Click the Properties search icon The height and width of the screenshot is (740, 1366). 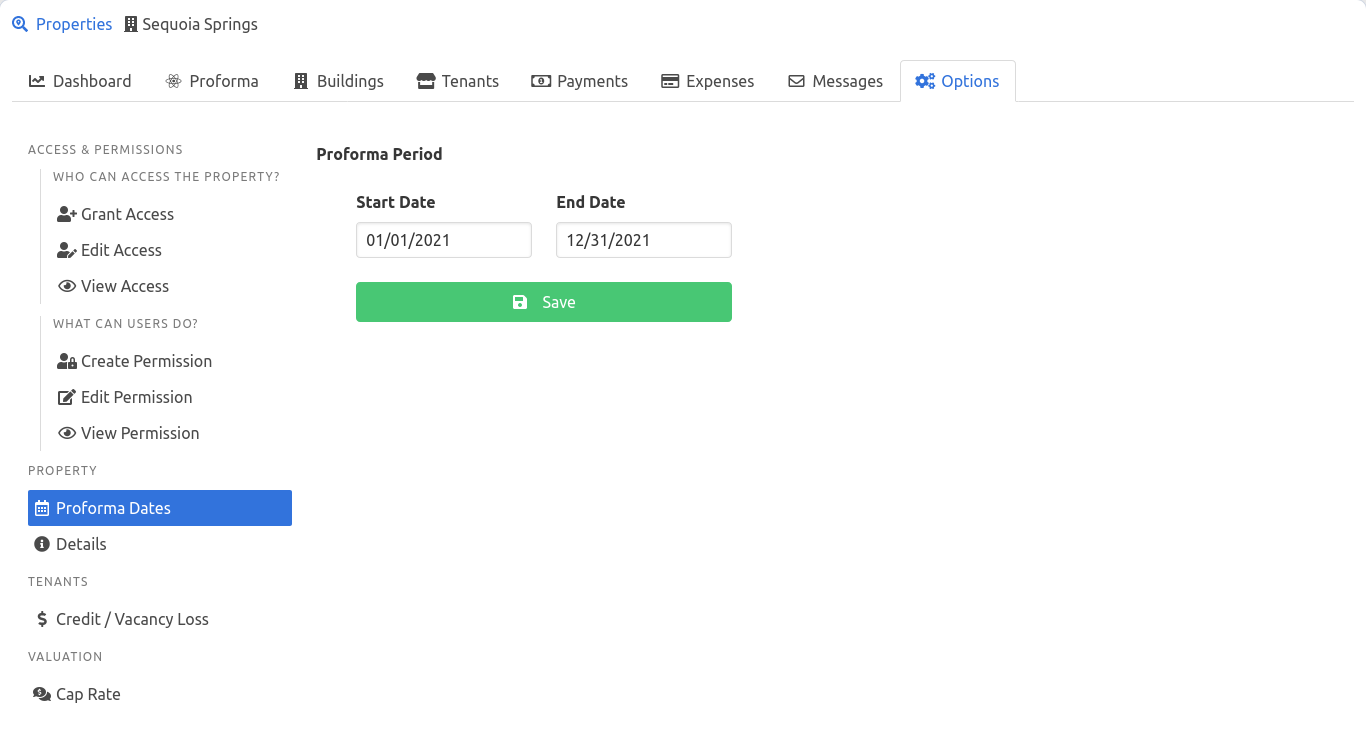pyautogui.click(x=20, y=24)
